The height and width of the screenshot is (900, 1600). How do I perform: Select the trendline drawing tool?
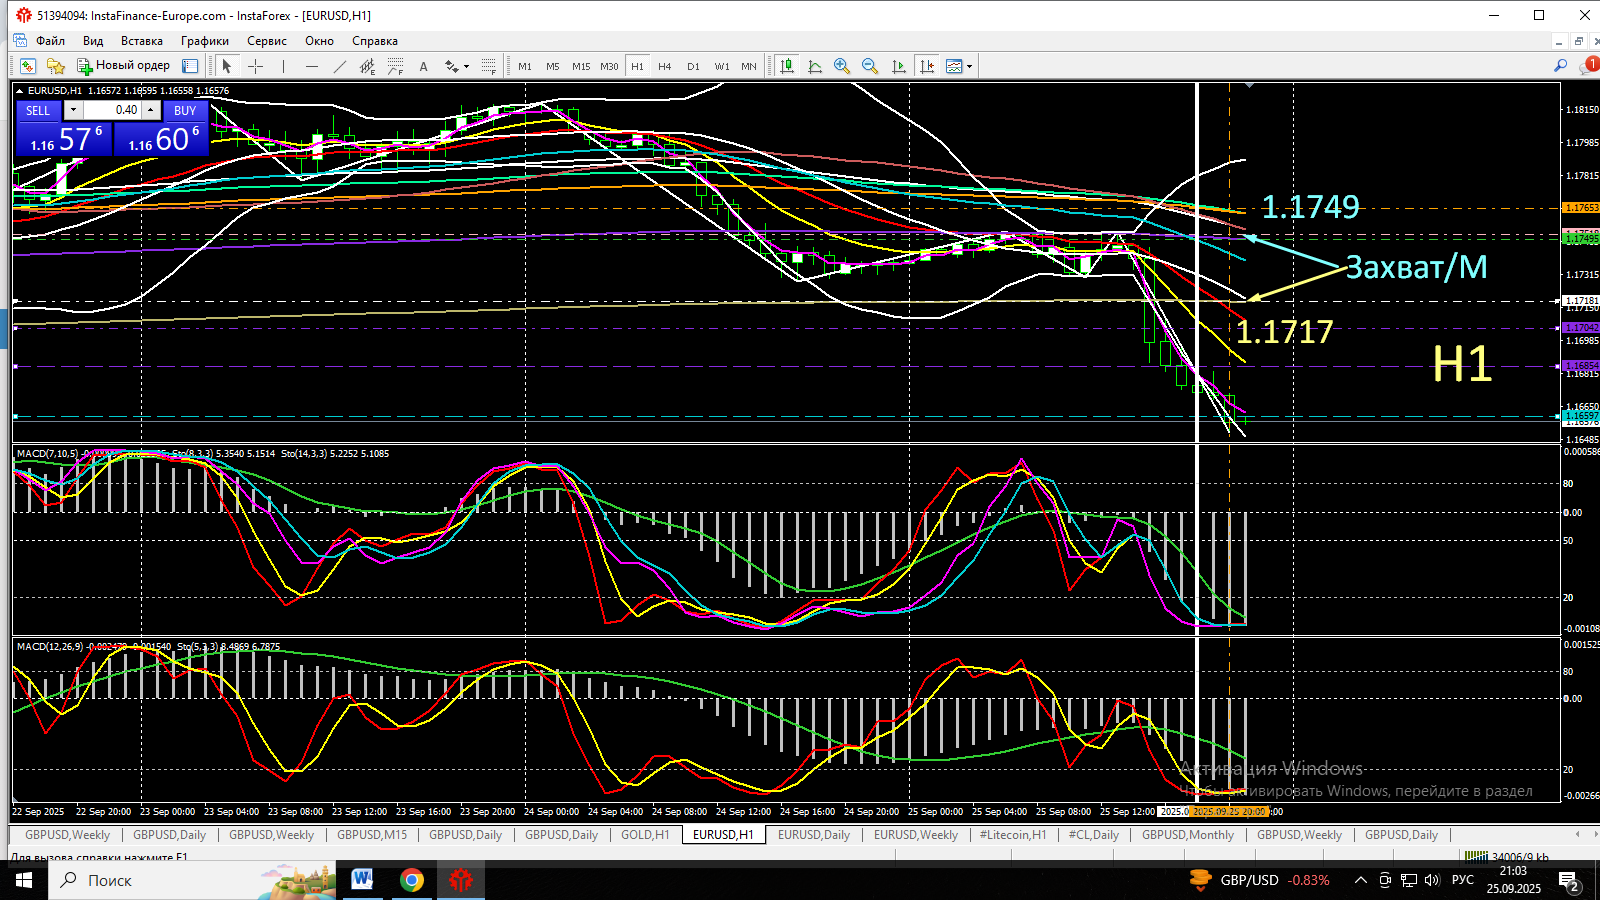(x=340, y=66)
